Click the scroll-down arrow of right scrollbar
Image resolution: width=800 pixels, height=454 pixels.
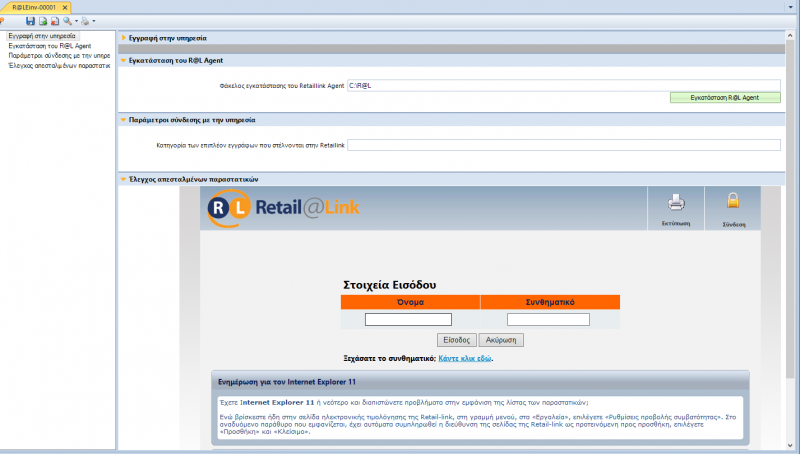coord(790,445)
